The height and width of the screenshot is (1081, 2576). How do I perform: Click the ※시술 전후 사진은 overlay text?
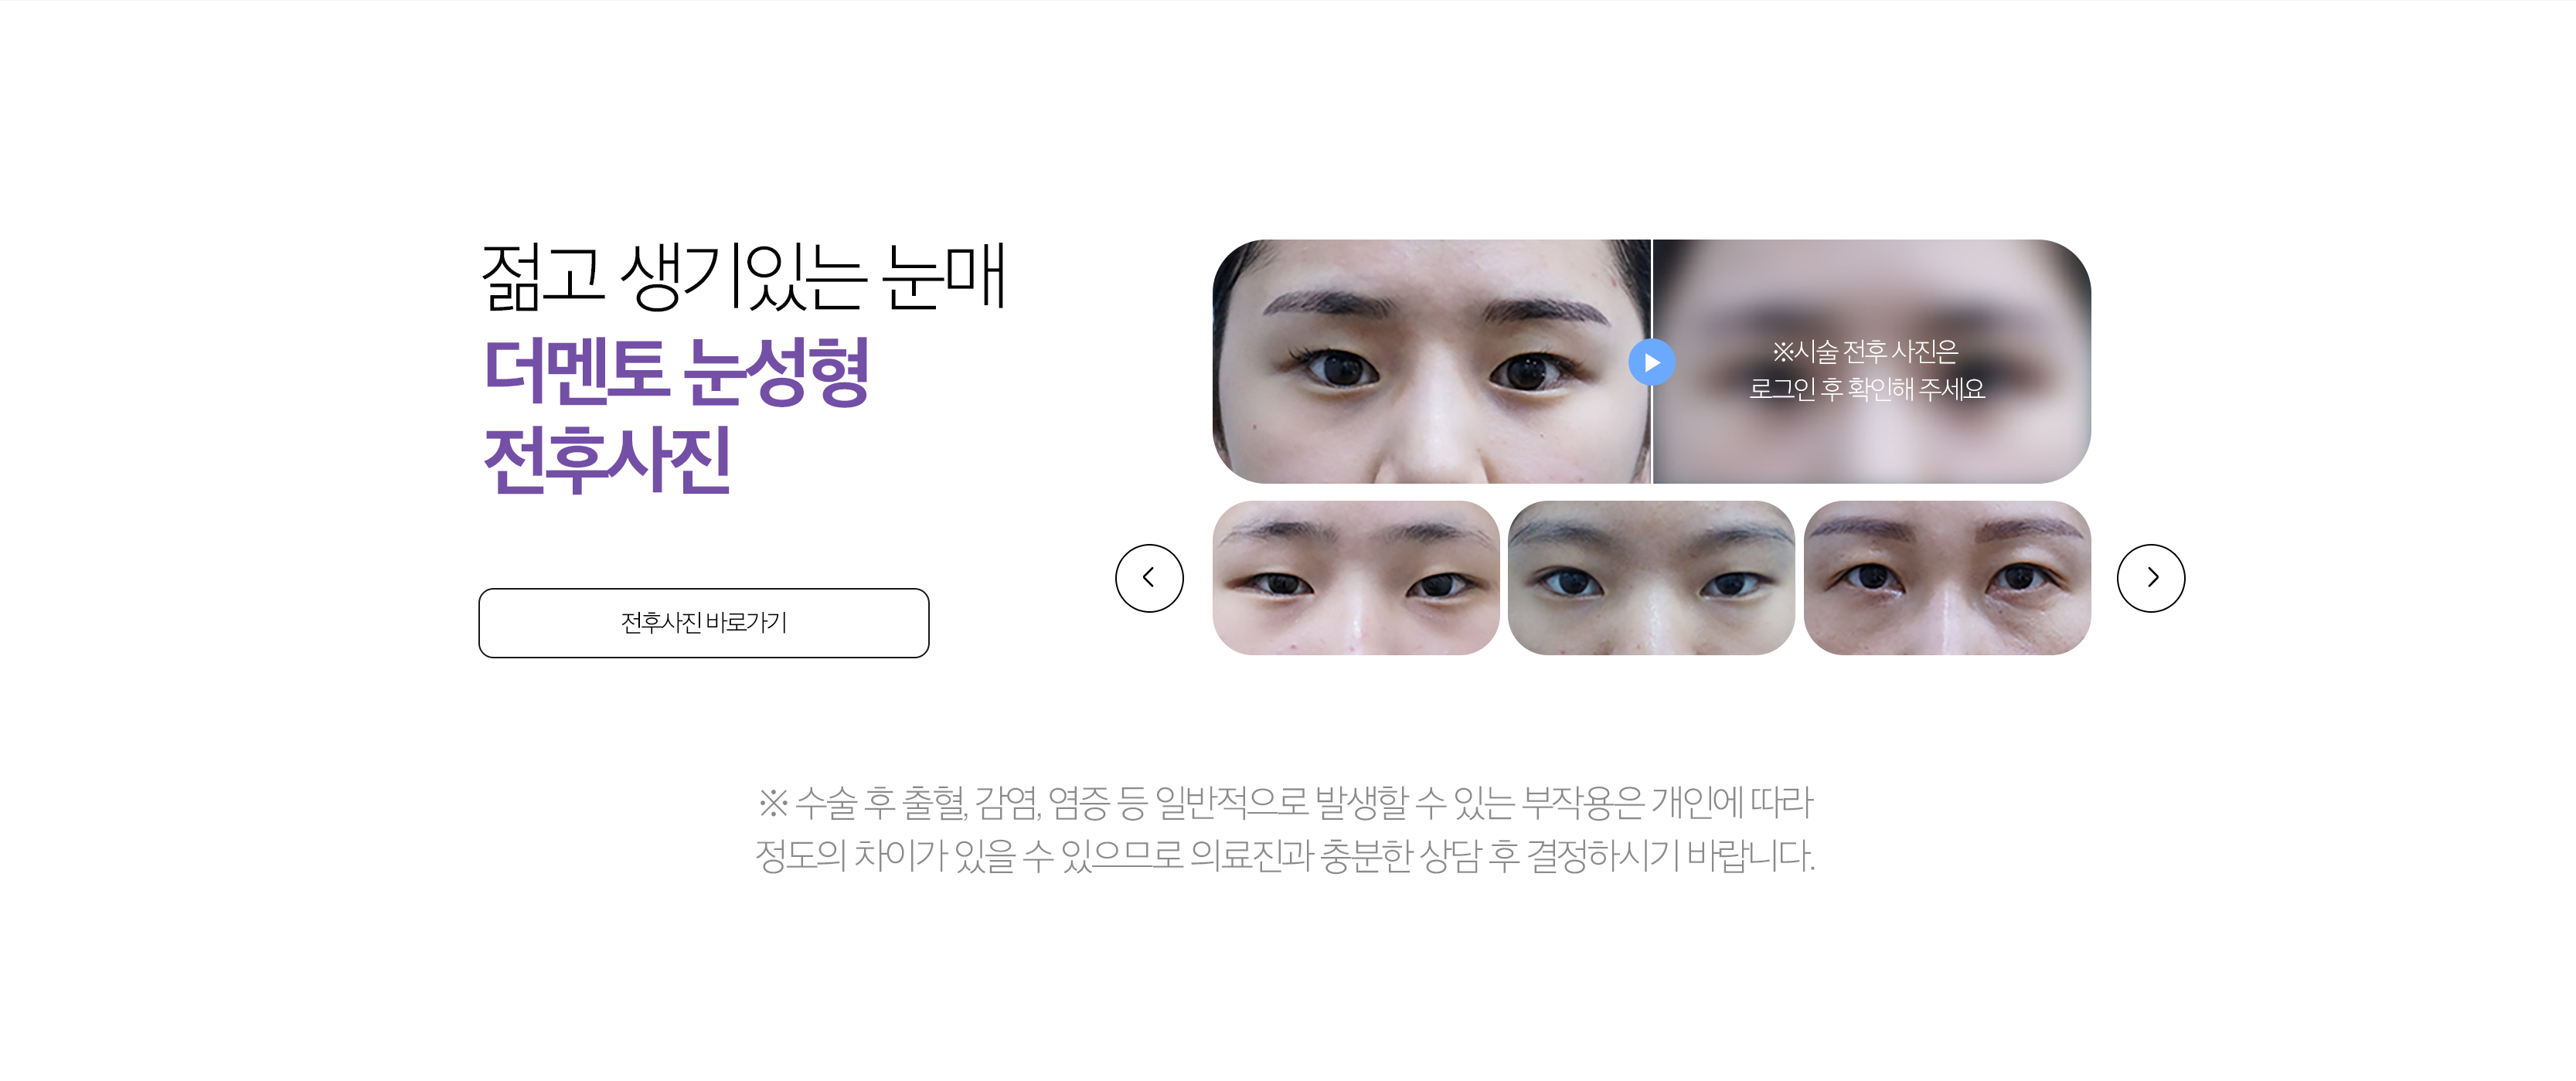[1865, 352]
